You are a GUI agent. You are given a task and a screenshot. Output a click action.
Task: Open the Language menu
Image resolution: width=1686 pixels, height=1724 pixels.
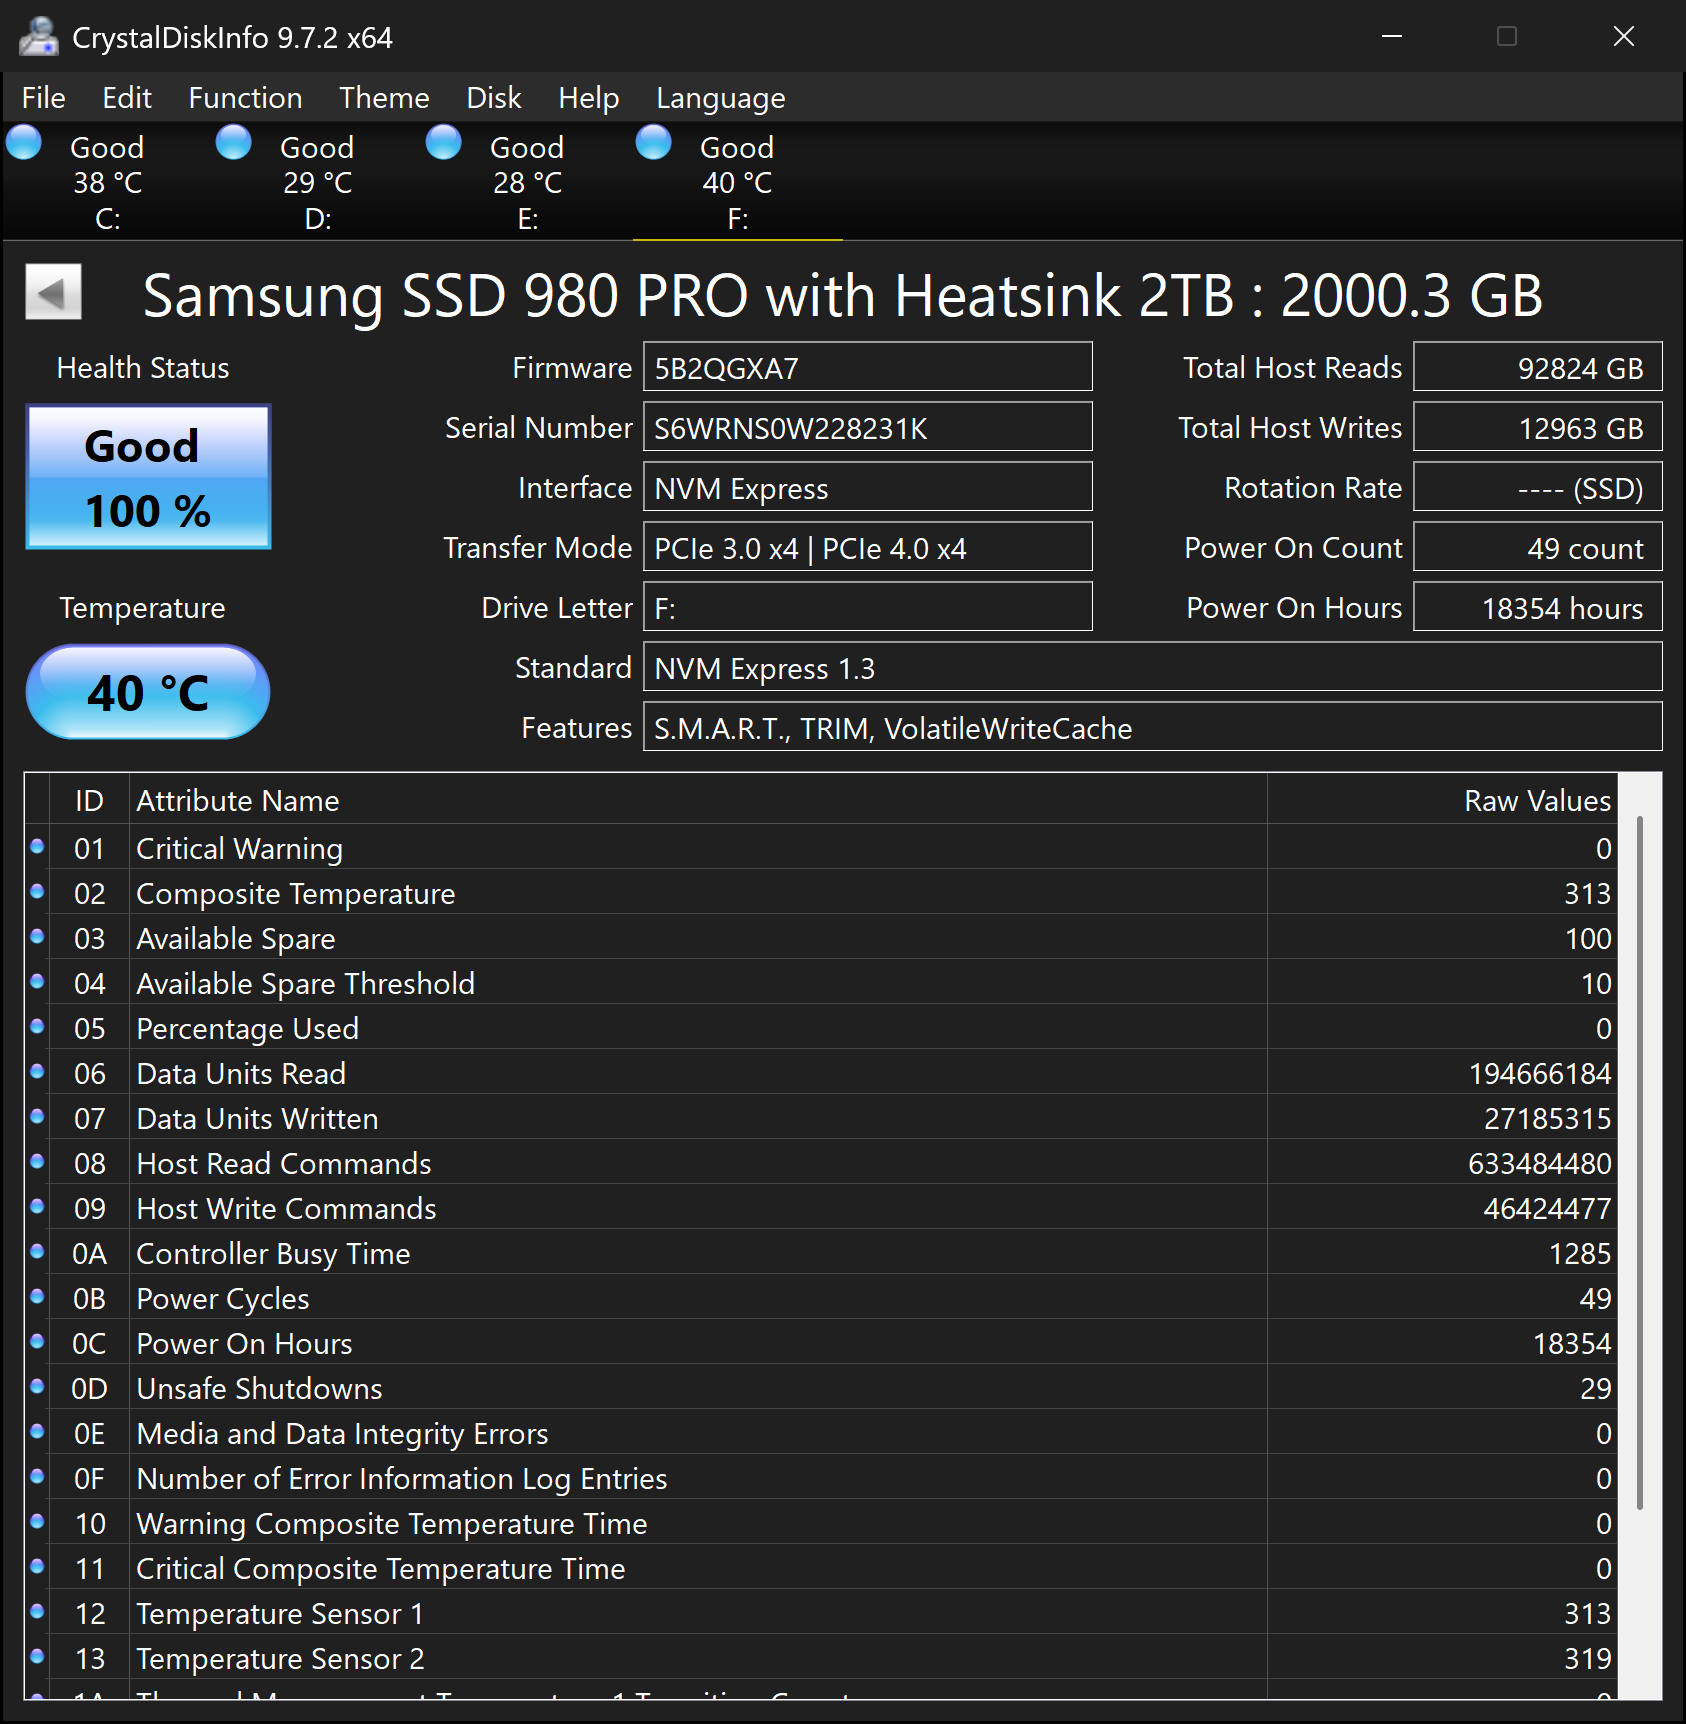pyautogui.click(x=720, y=98)
